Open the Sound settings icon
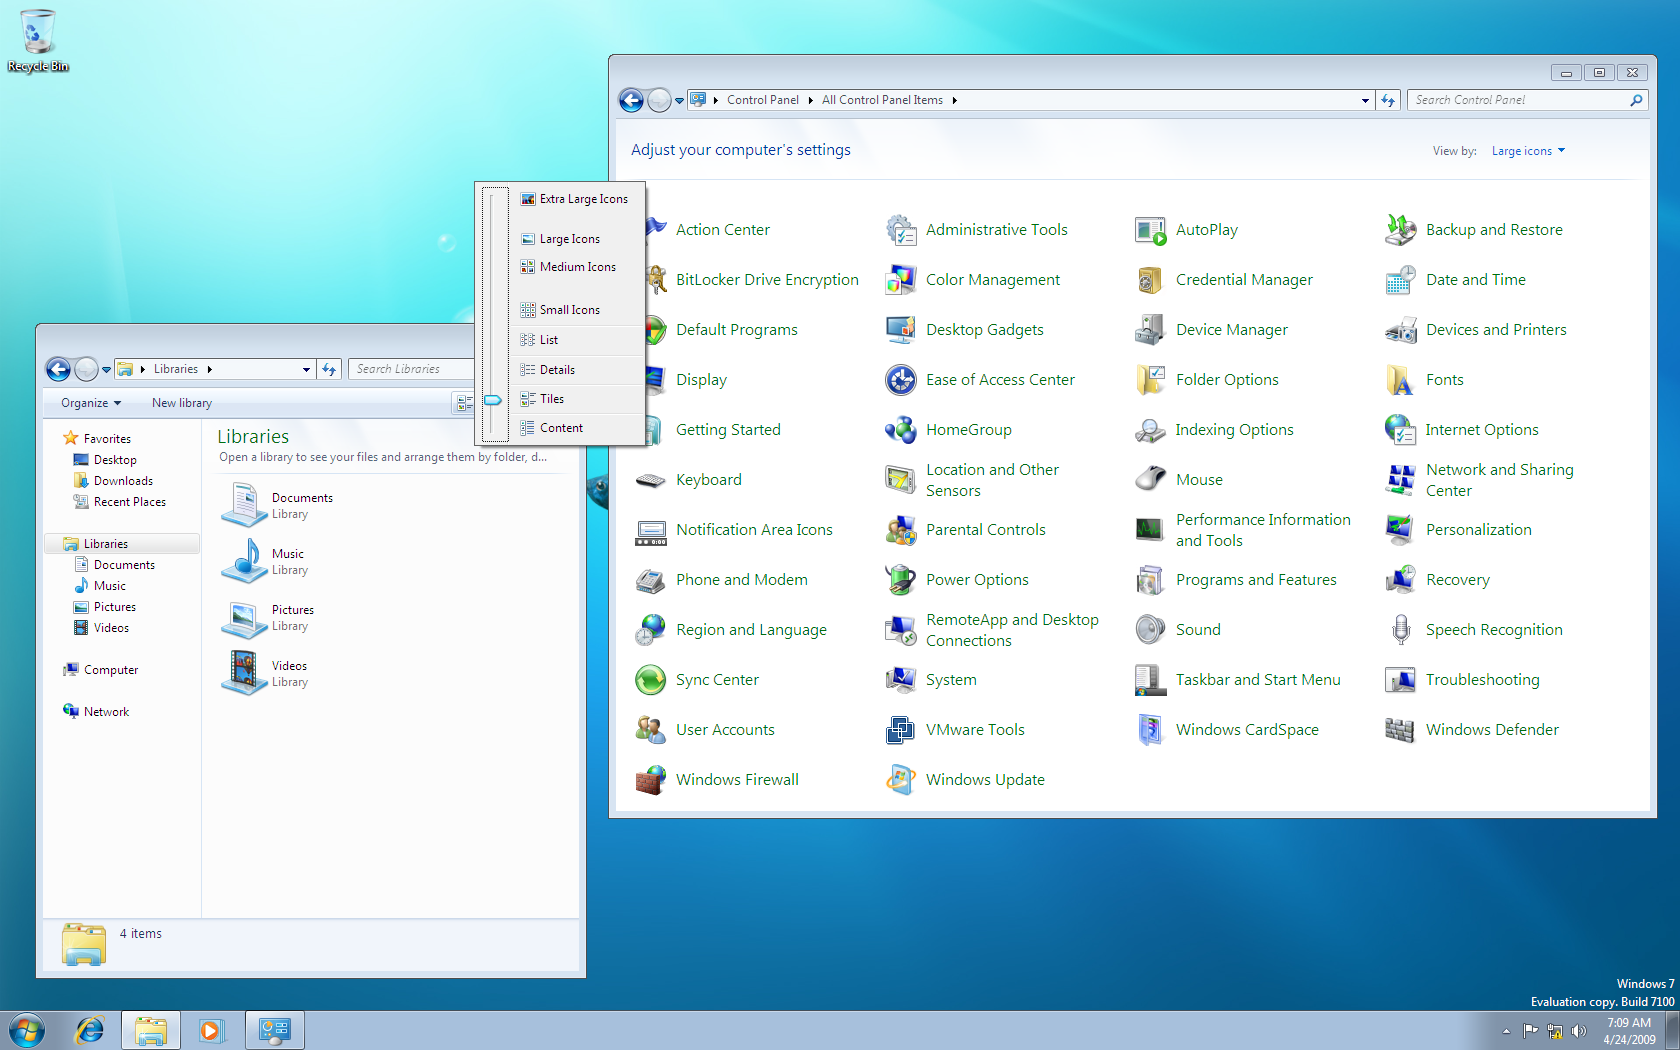The width and height of the screenshot is (1680, 1050). coord(1197,629)
